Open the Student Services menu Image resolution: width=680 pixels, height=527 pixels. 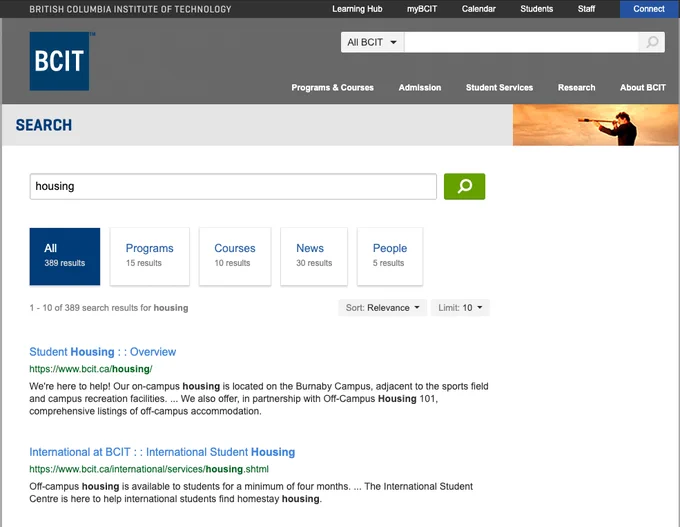coord(499,88)
